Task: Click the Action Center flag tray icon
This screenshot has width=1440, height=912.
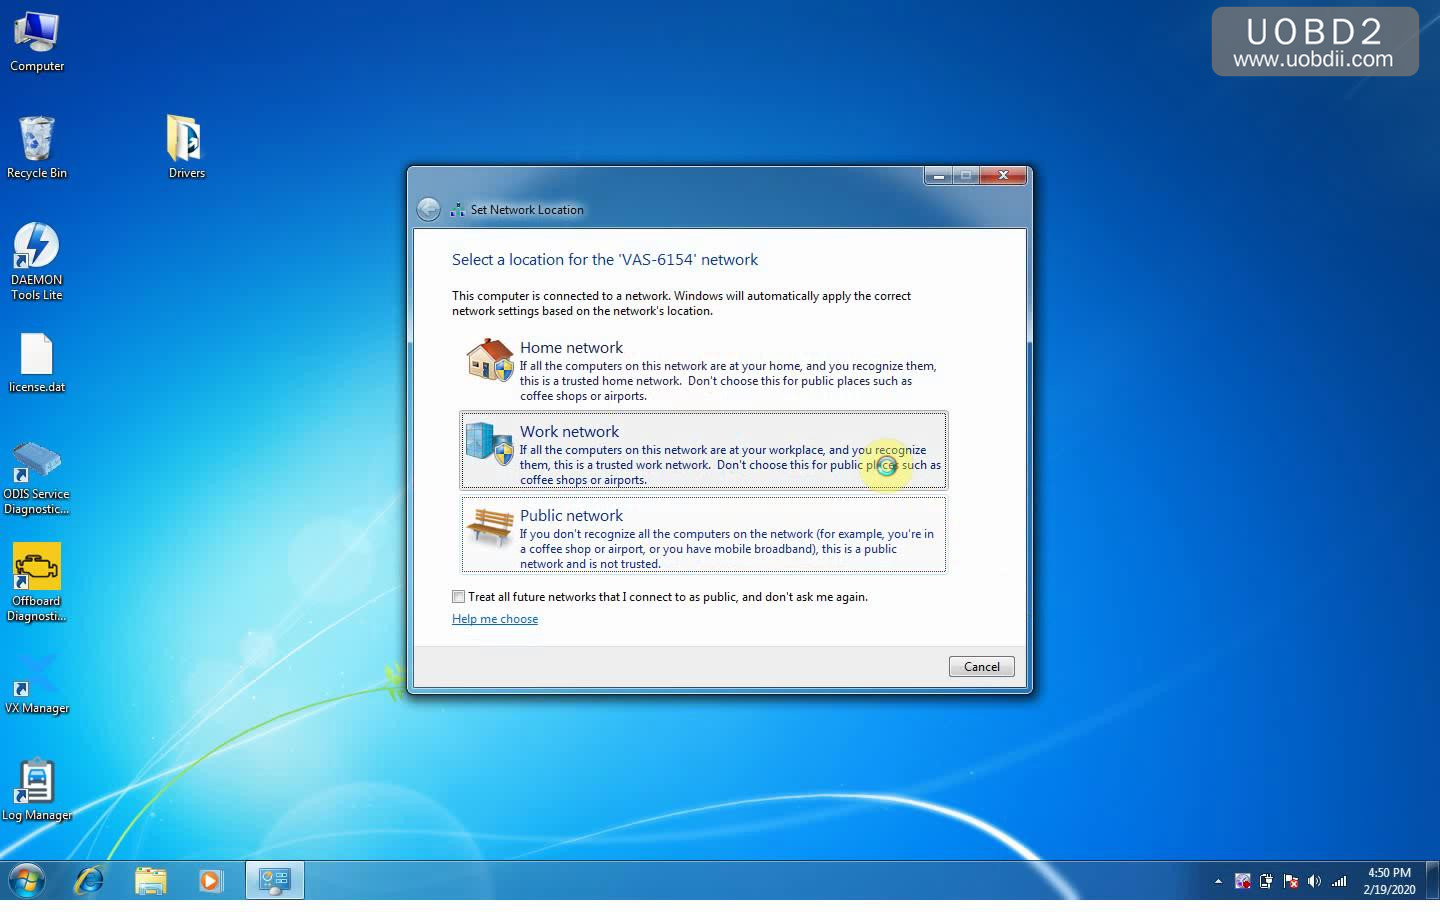Action: coord(1290,881)
